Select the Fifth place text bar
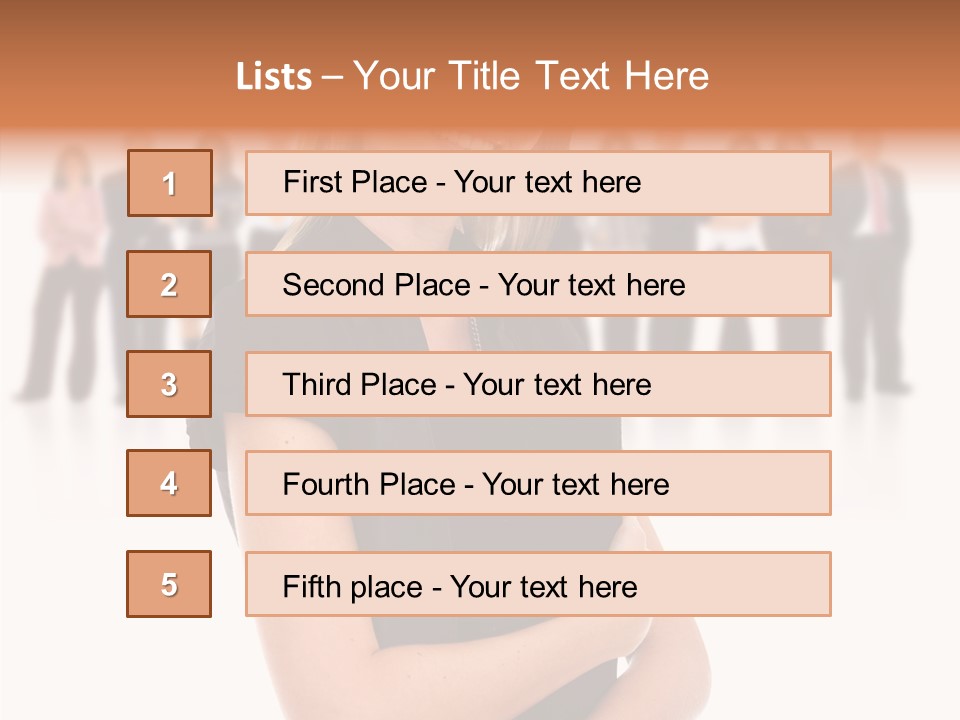 pos(538,584)
